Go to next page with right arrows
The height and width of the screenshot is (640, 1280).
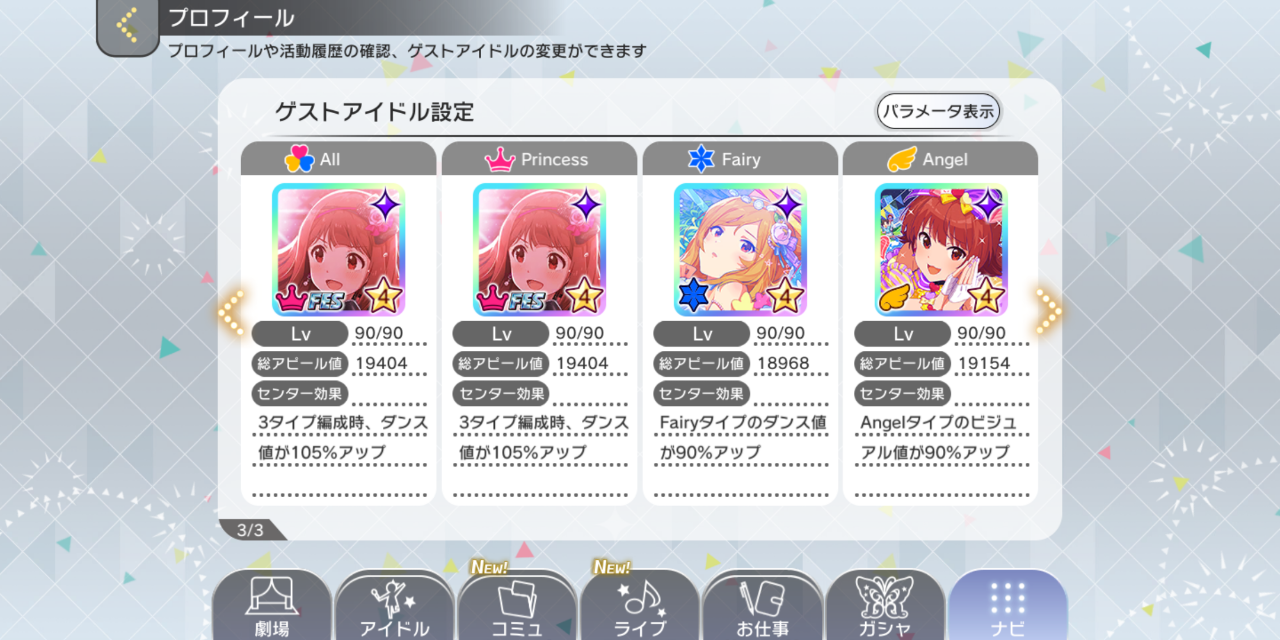(x=1049, y=313)
